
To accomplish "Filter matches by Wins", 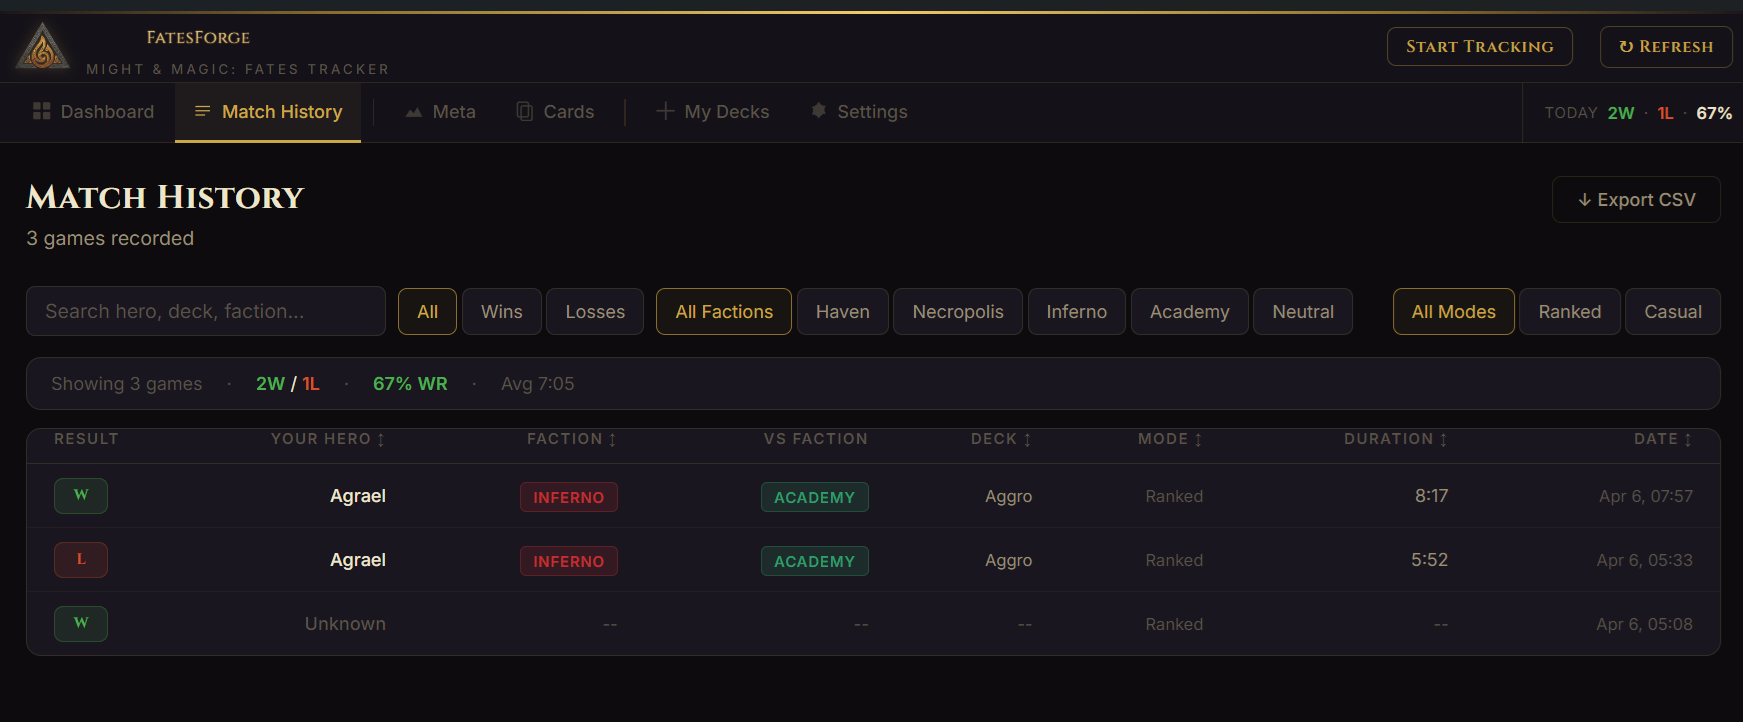I will coord(502,311).
